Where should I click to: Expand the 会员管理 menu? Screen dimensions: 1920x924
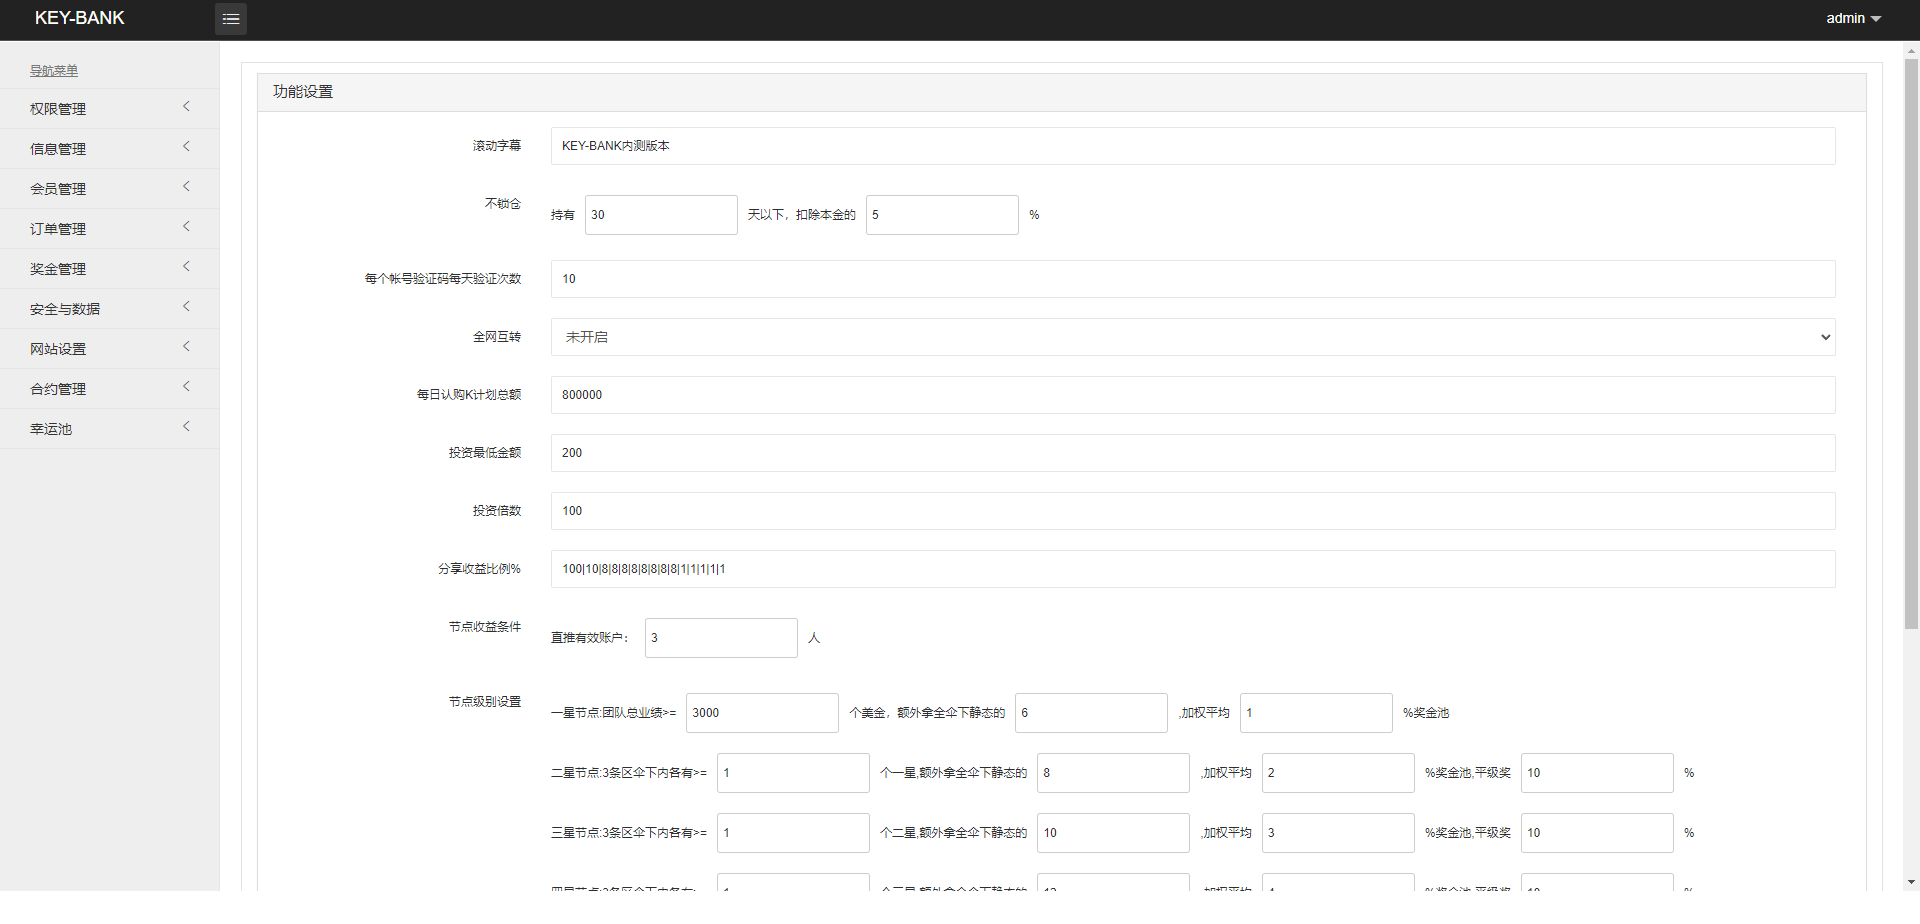110,188
